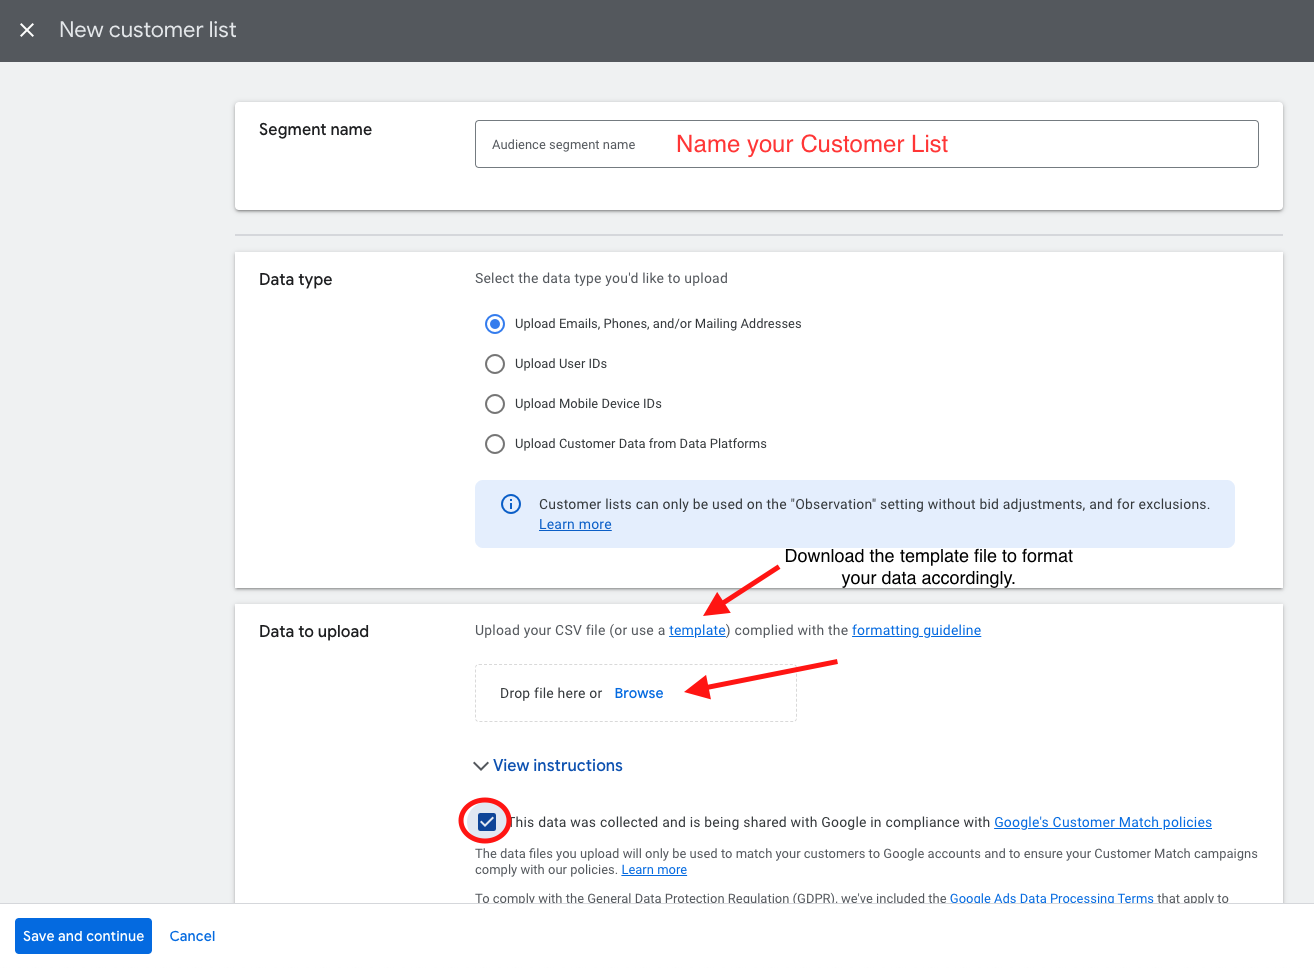Uncheck the Customer Match compliance checkbox

click(487, 822)
